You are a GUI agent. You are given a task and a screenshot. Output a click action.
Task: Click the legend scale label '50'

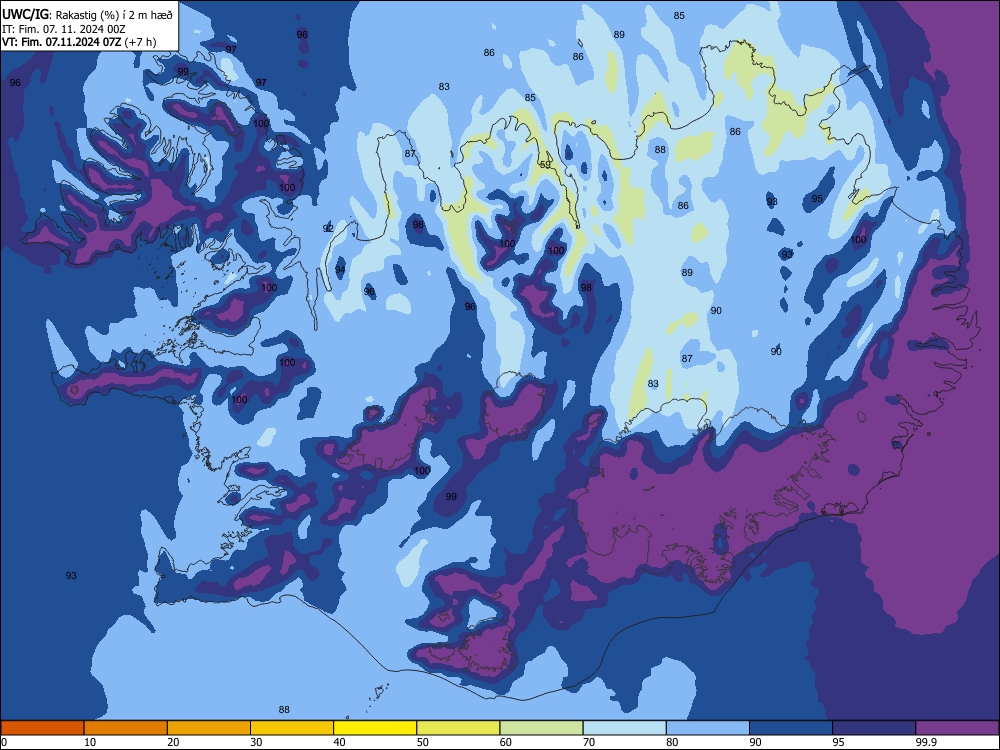pyautogui.click(x=423, y=742)
